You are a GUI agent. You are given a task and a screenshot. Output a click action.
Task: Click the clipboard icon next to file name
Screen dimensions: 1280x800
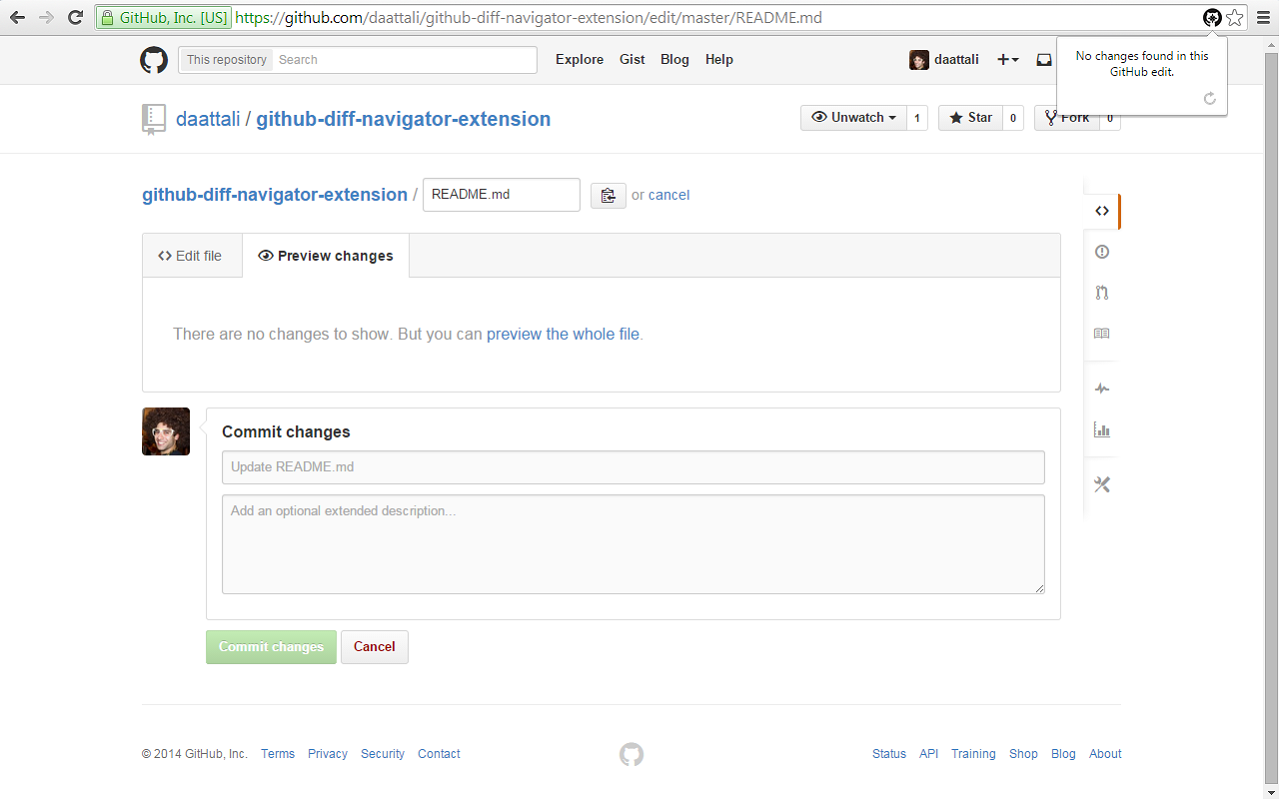608,196
